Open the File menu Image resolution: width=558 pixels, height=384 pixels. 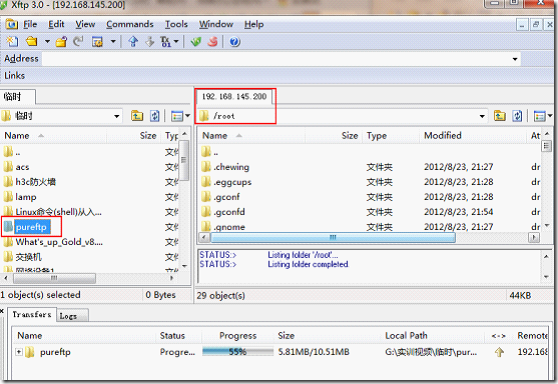[x=30, y=24]
